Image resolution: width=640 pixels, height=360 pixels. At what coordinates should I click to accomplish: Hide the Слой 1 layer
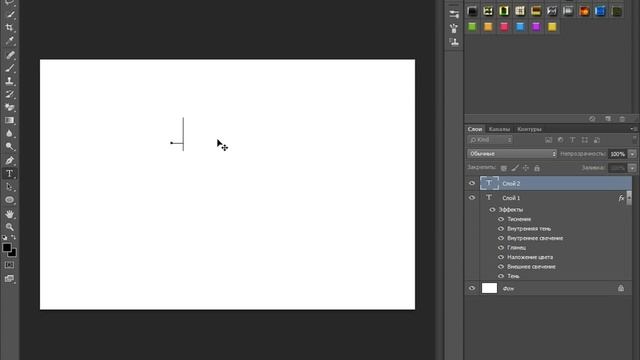point(472,198)
